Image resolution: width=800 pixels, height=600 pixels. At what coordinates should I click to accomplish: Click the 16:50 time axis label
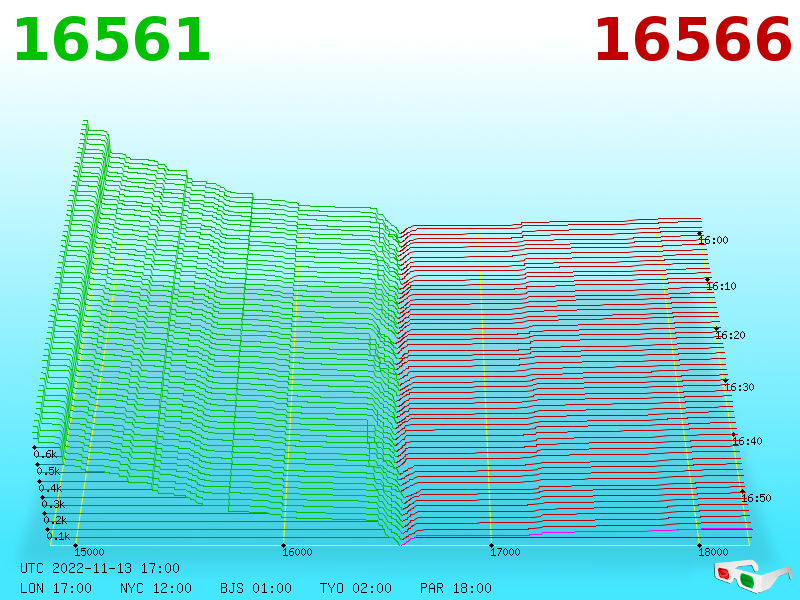click(756, 498)
